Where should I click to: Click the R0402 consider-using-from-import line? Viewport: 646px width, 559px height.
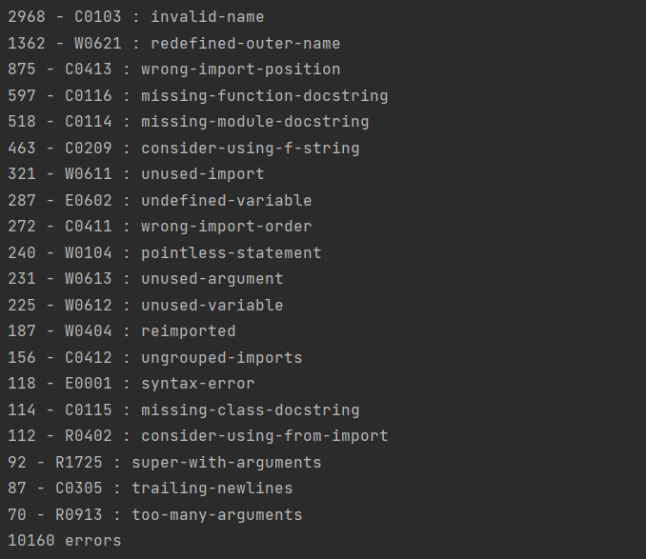point(197,436)
